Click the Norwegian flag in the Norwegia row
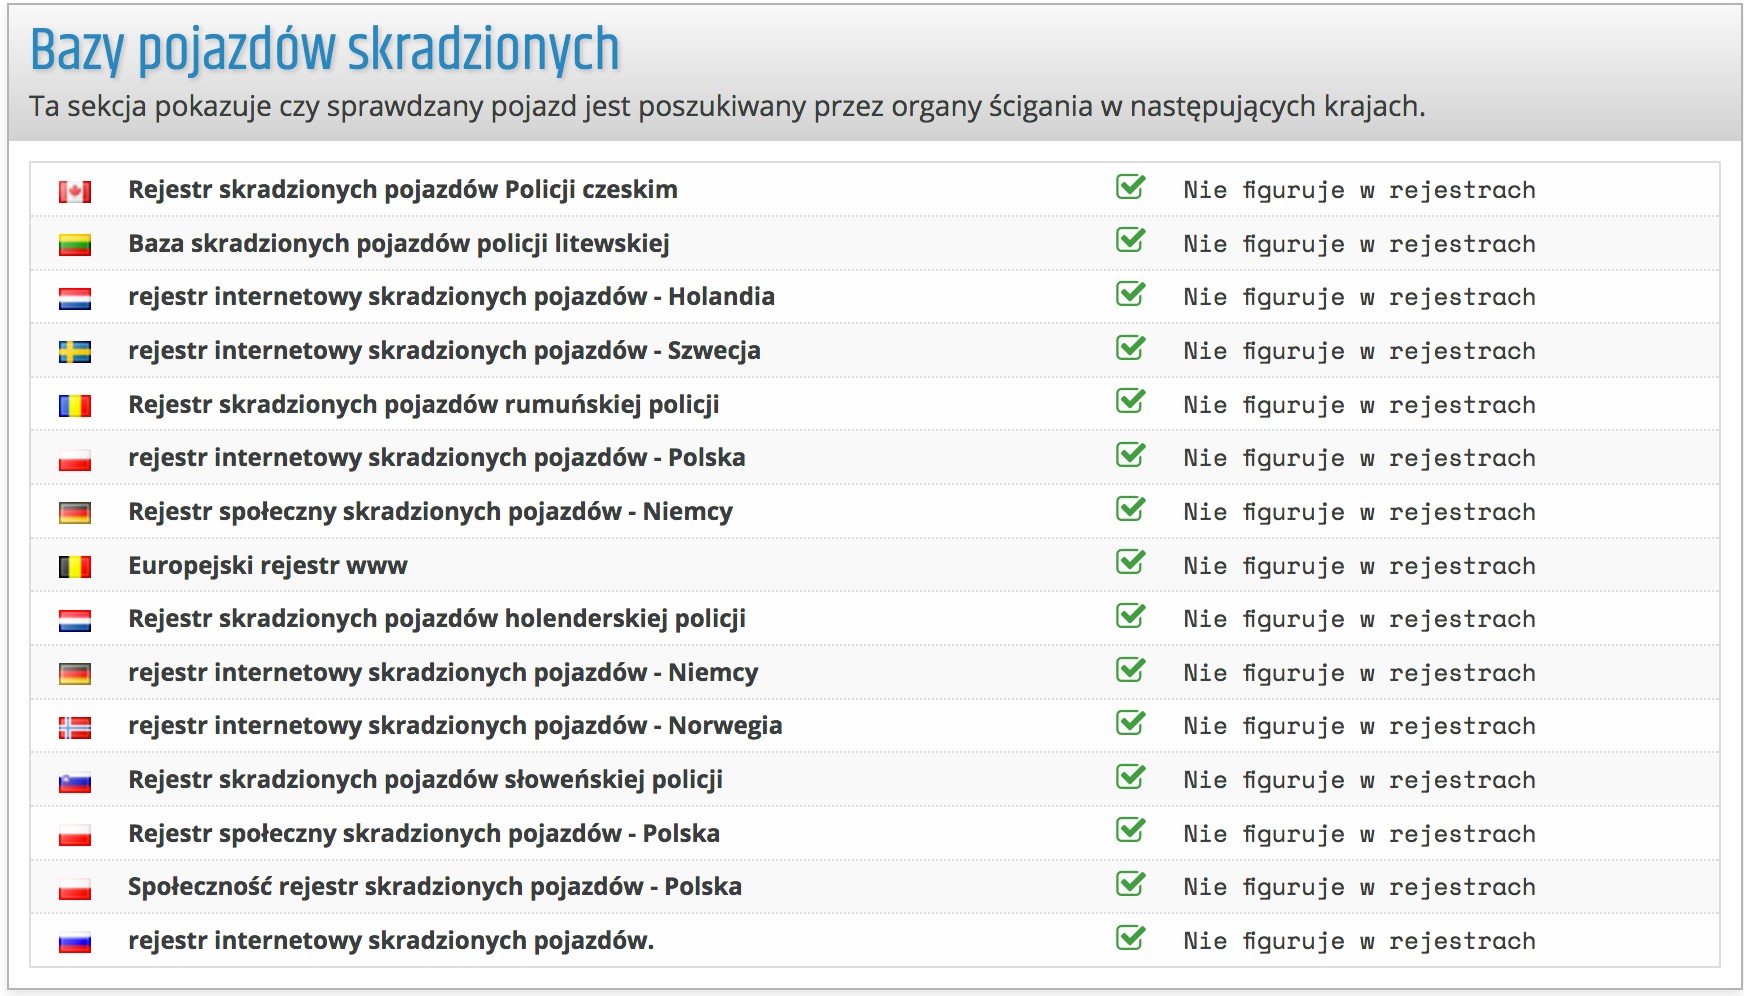1744x996 pixels. click(75, 727)
